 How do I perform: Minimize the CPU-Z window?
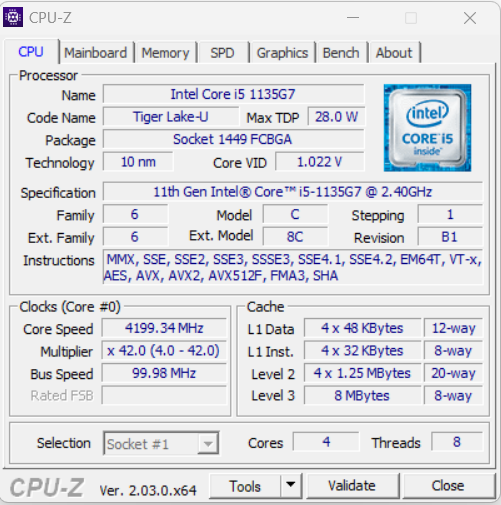(353, 18)
